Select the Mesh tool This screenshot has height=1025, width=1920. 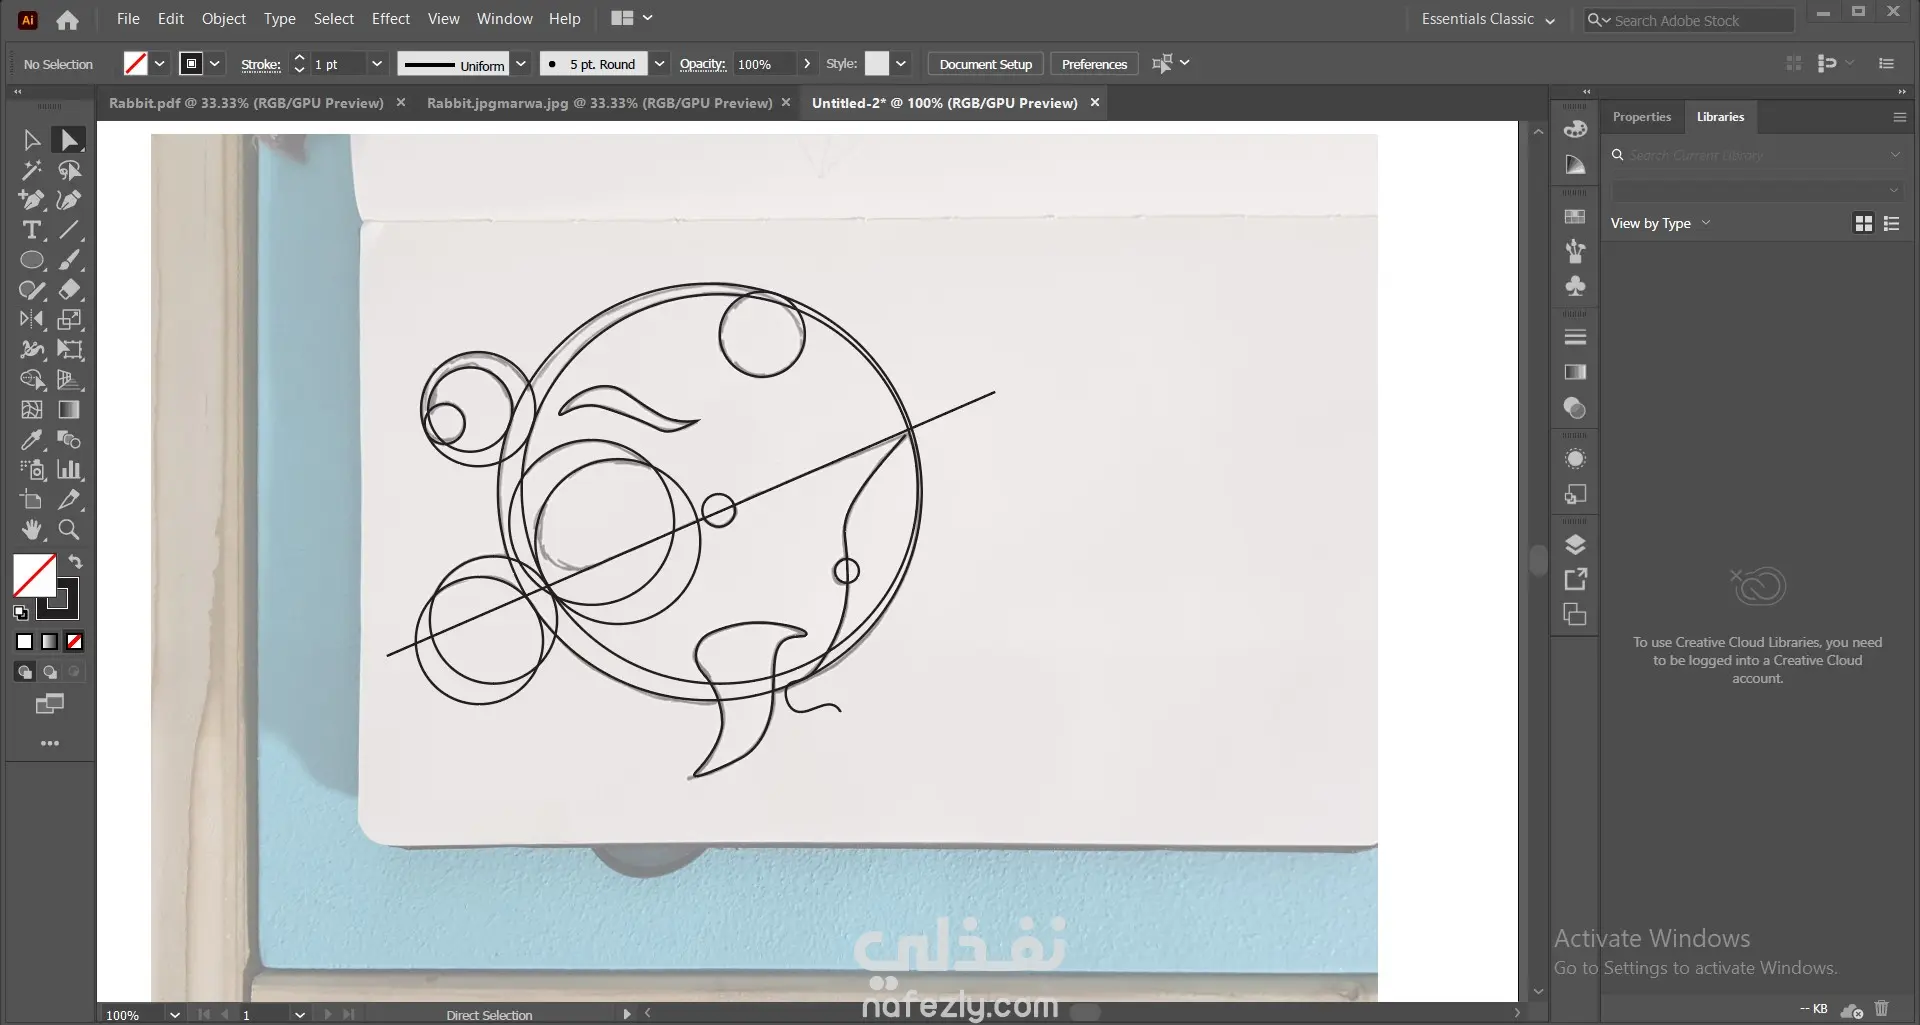pos(32,410)
